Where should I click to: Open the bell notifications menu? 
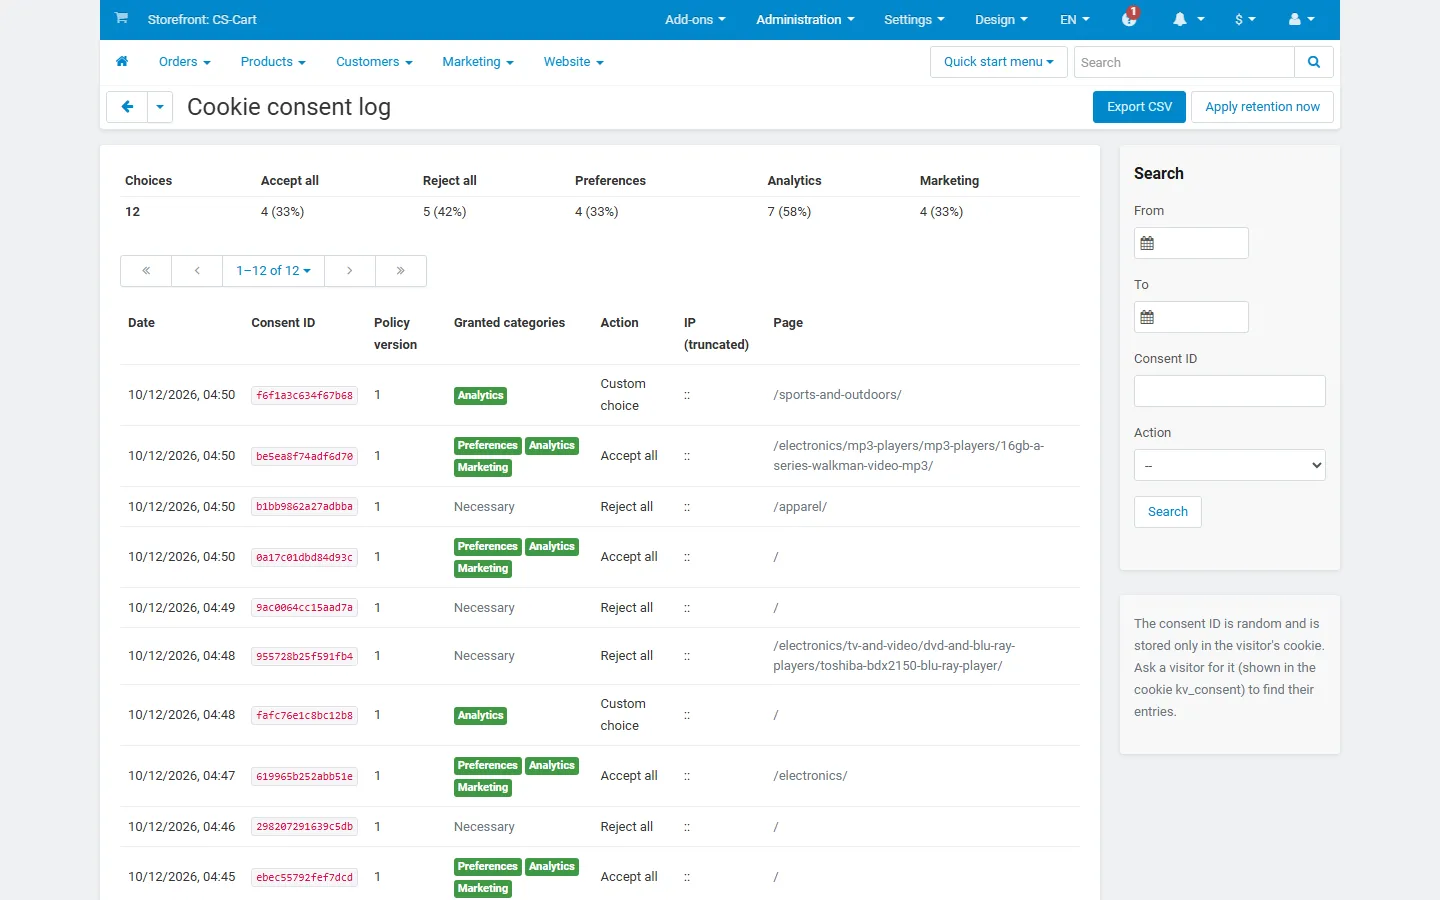(1188, 19)
